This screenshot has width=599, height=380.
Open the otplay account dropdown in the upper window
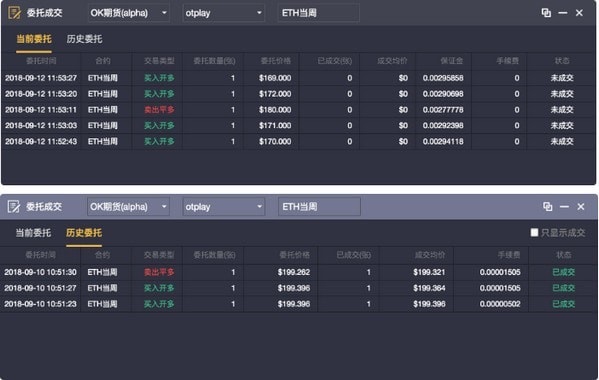(x=223, y=13)
